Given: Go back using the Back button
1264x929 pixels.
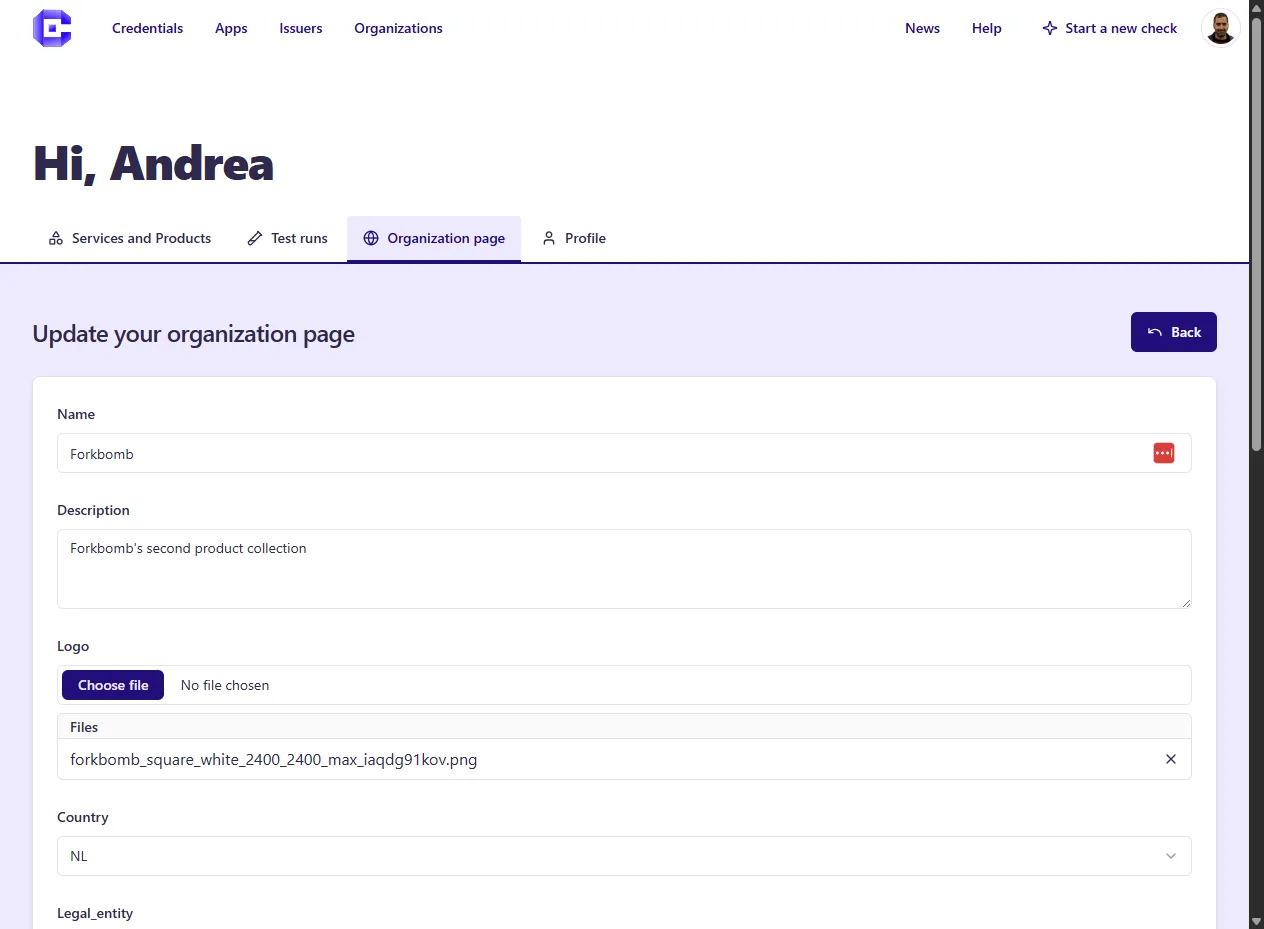Looking at the screenshot, I should 1174,332.
